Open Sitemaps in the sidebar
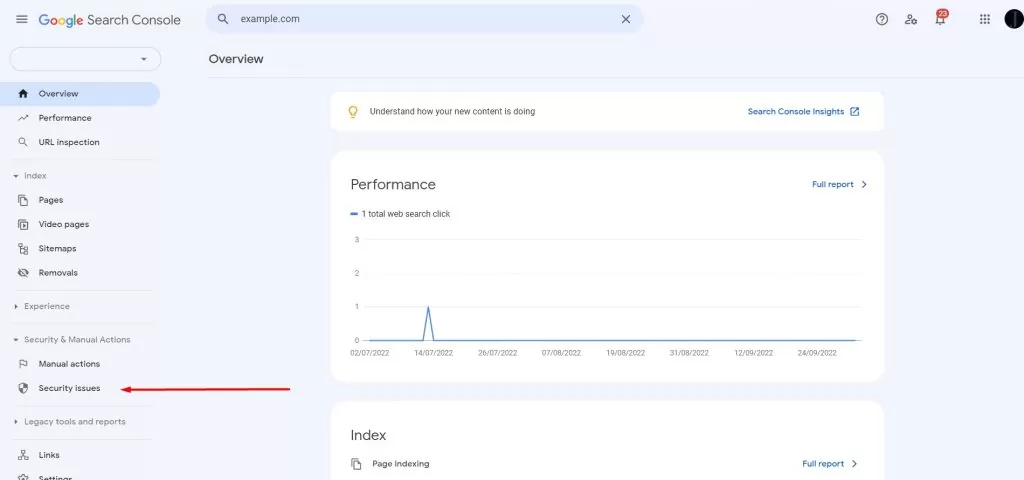Viewport: 1024px width, 480px height. point(57,249)
